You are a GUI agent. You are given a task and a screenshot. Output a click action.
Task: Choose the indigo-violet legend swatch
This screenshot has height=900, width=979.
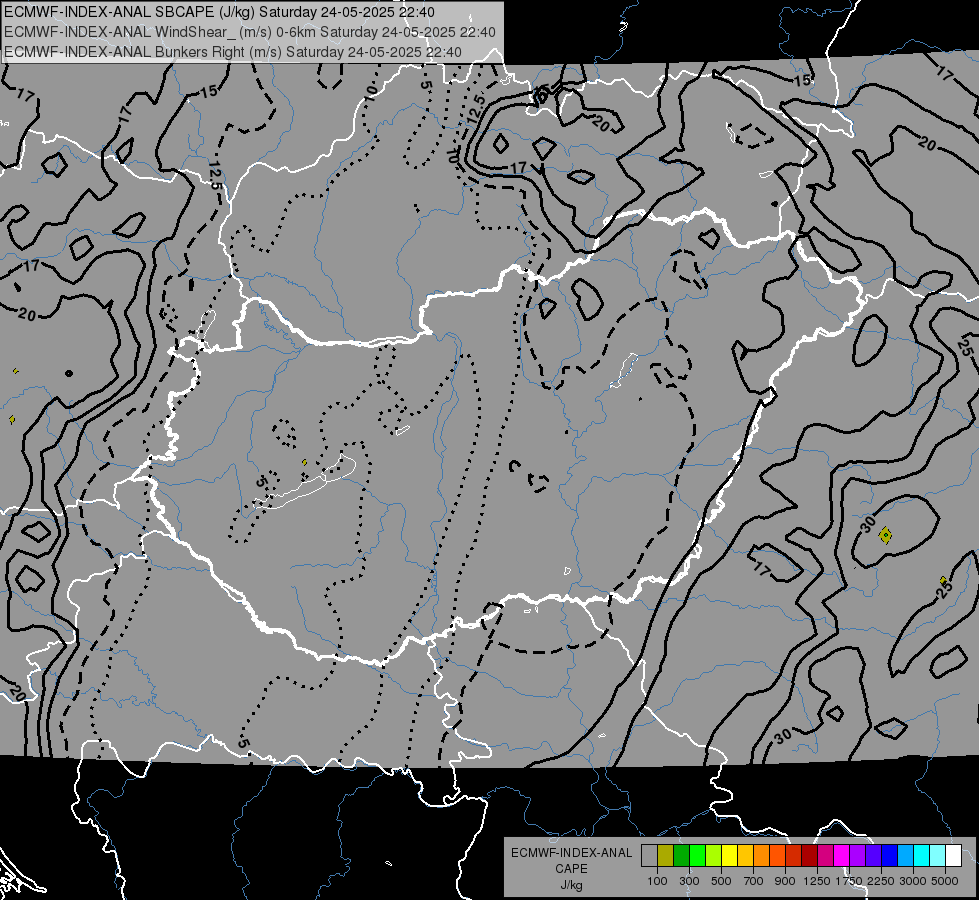[x=874, y=856]
